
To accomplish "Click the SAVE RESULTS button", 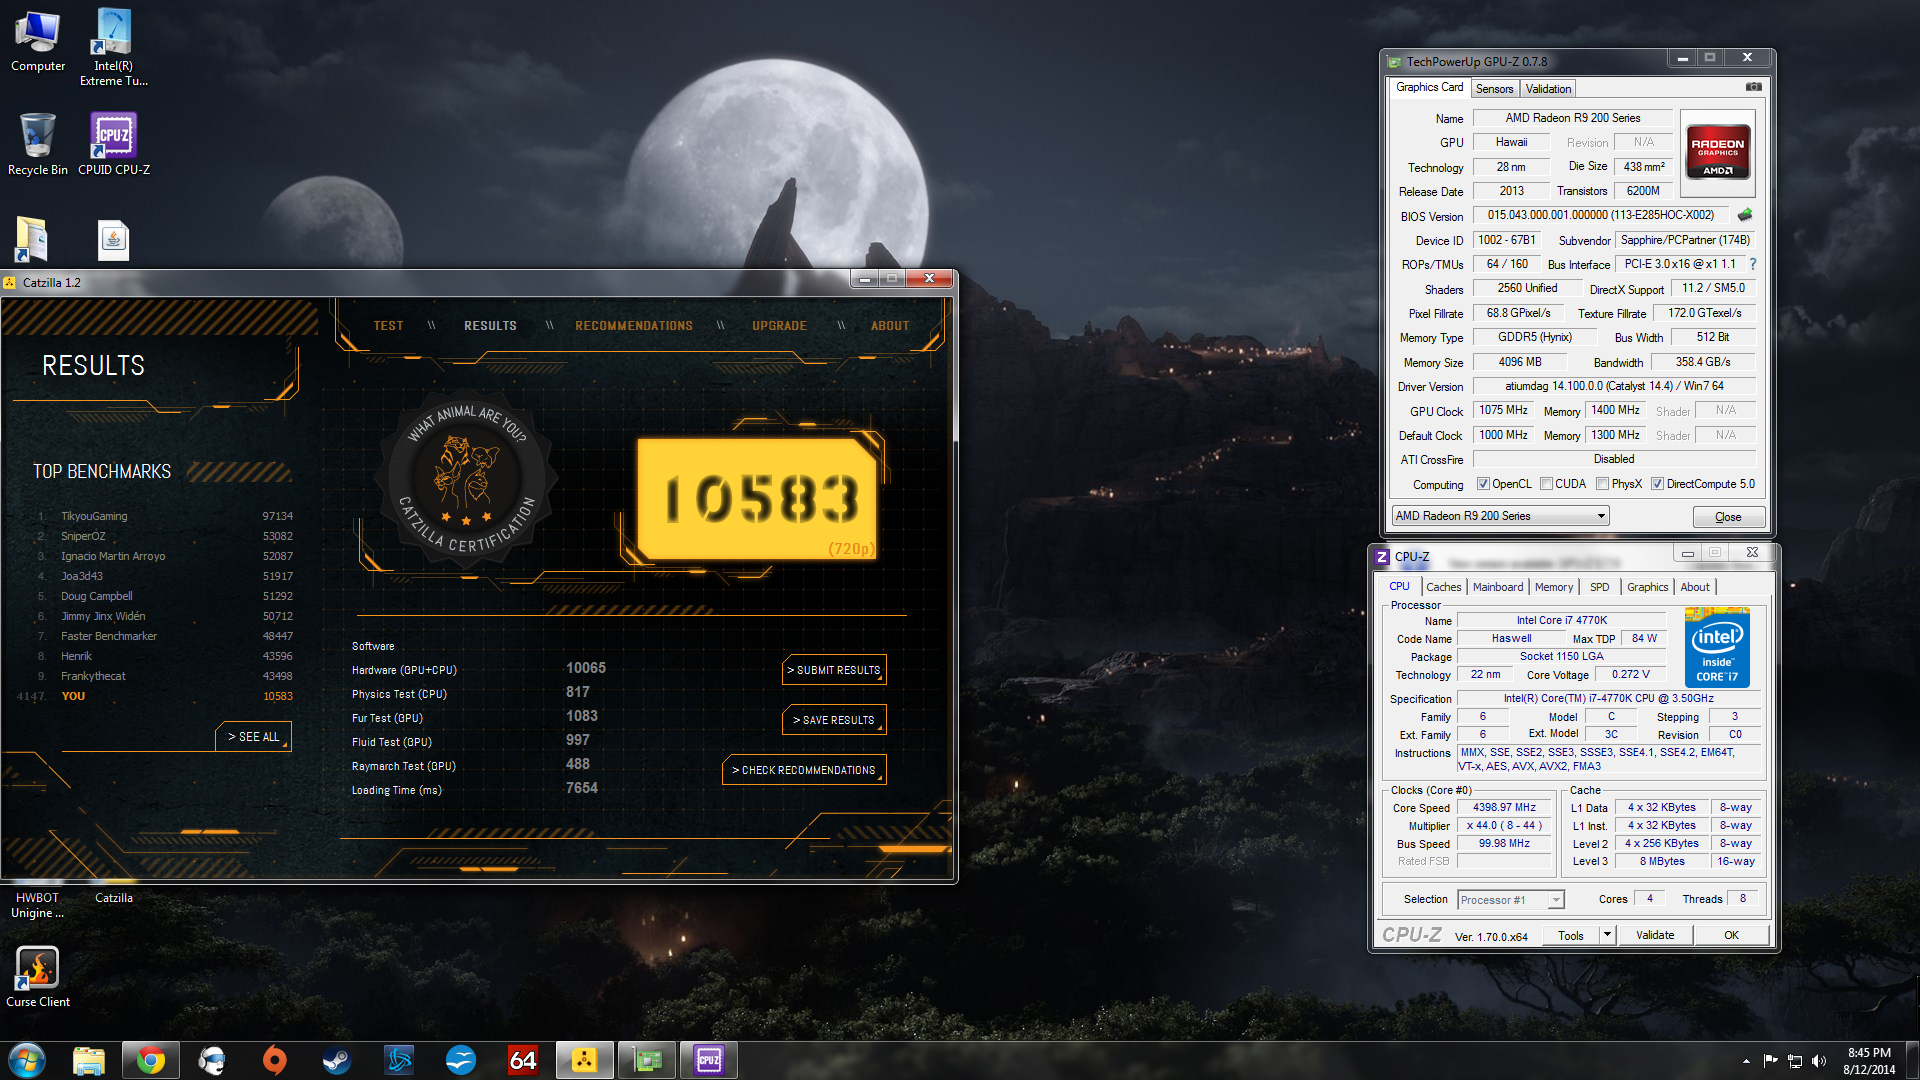I will (834, 720).
